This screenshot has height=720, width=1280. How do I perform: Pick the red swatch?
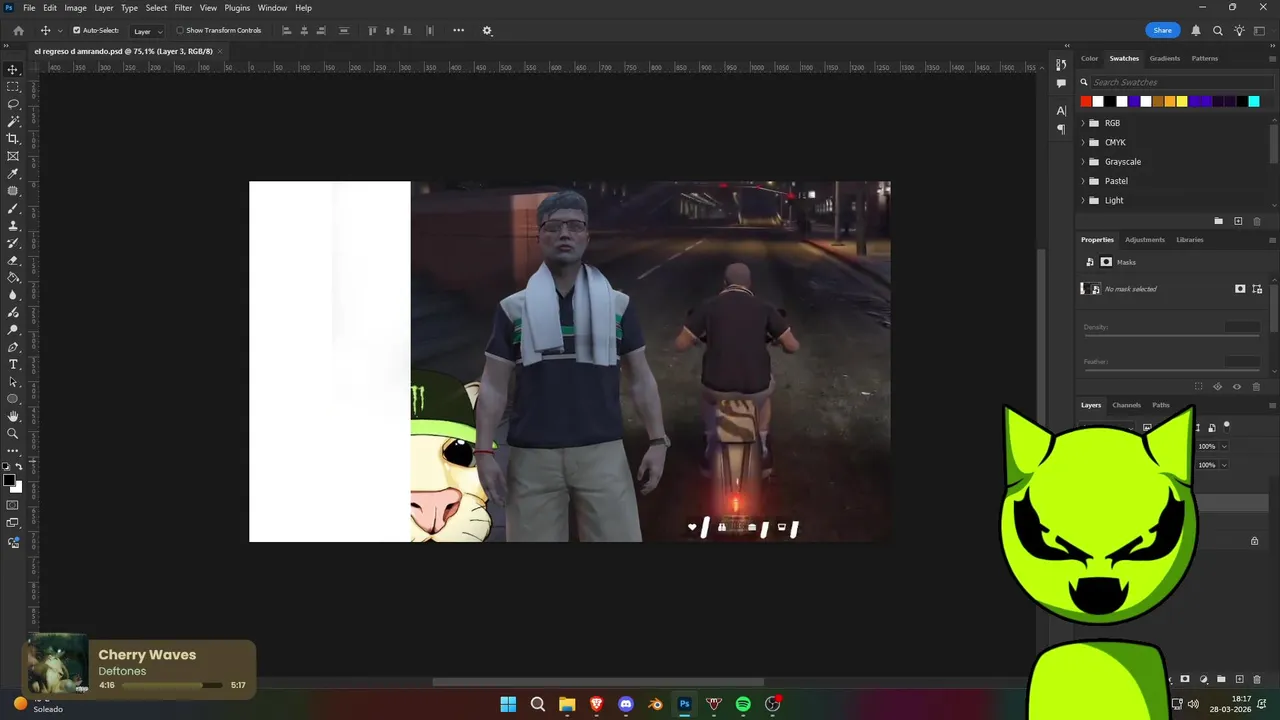1086,101
